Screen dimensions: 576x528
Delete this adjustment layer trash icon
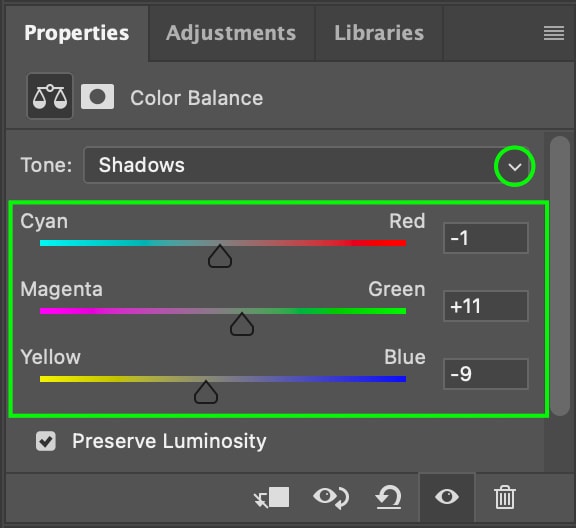pyautogui.click(x=505, y=498)
